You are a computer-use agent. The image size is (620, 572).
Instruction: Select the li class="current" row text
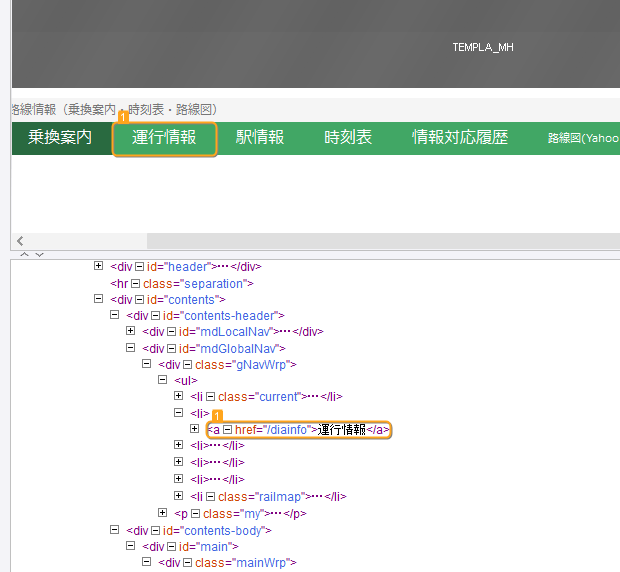266,397
